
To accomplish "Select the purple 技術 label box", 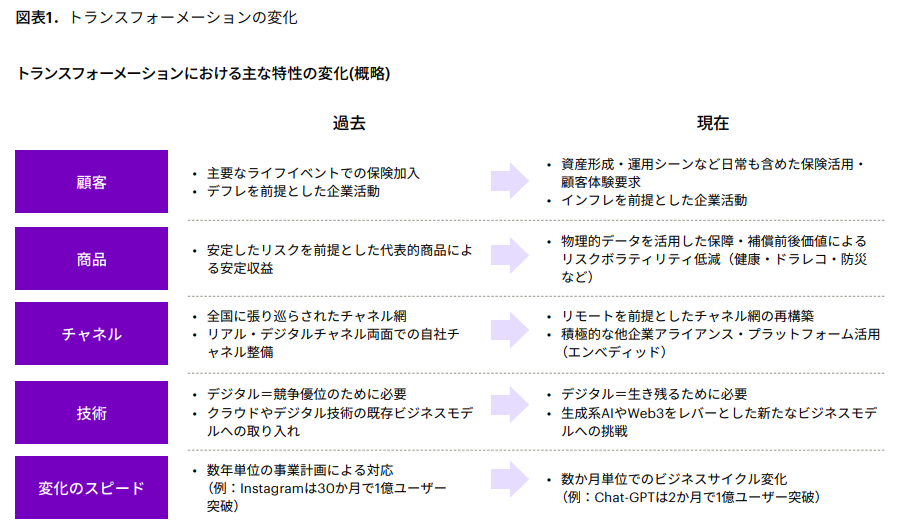I will pyautogui.click(x=91, y=412).
